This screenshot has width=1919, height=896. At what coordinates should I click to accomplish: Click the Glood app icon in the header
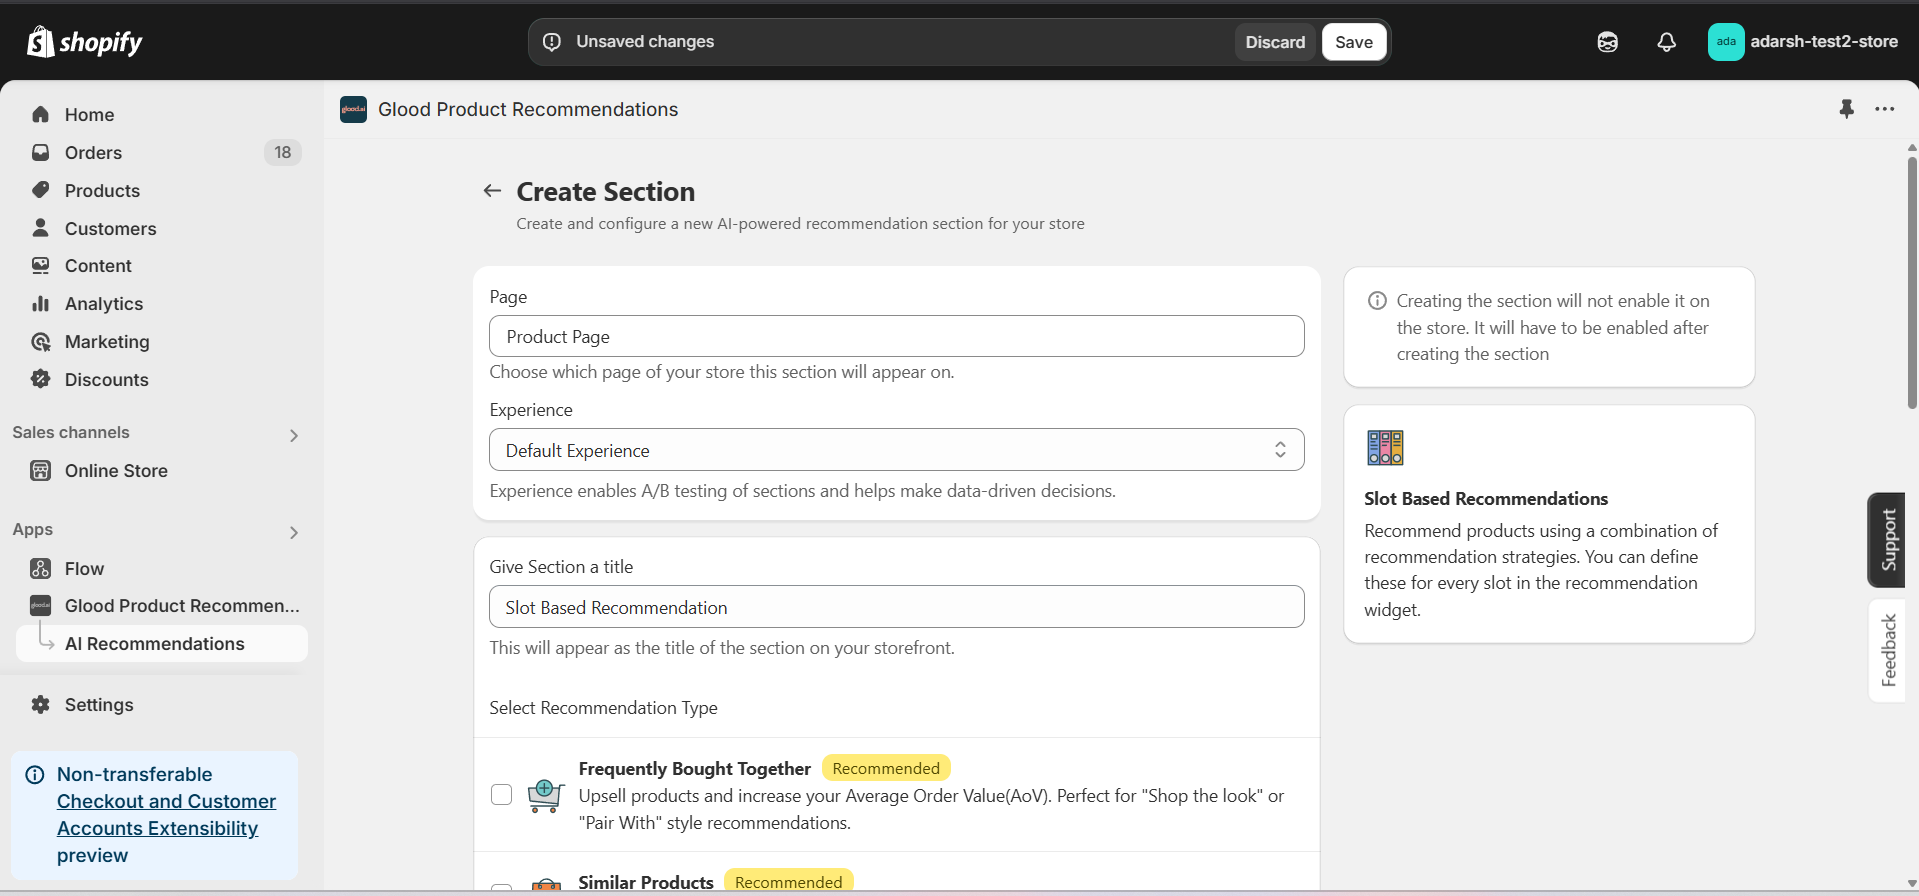353,109
